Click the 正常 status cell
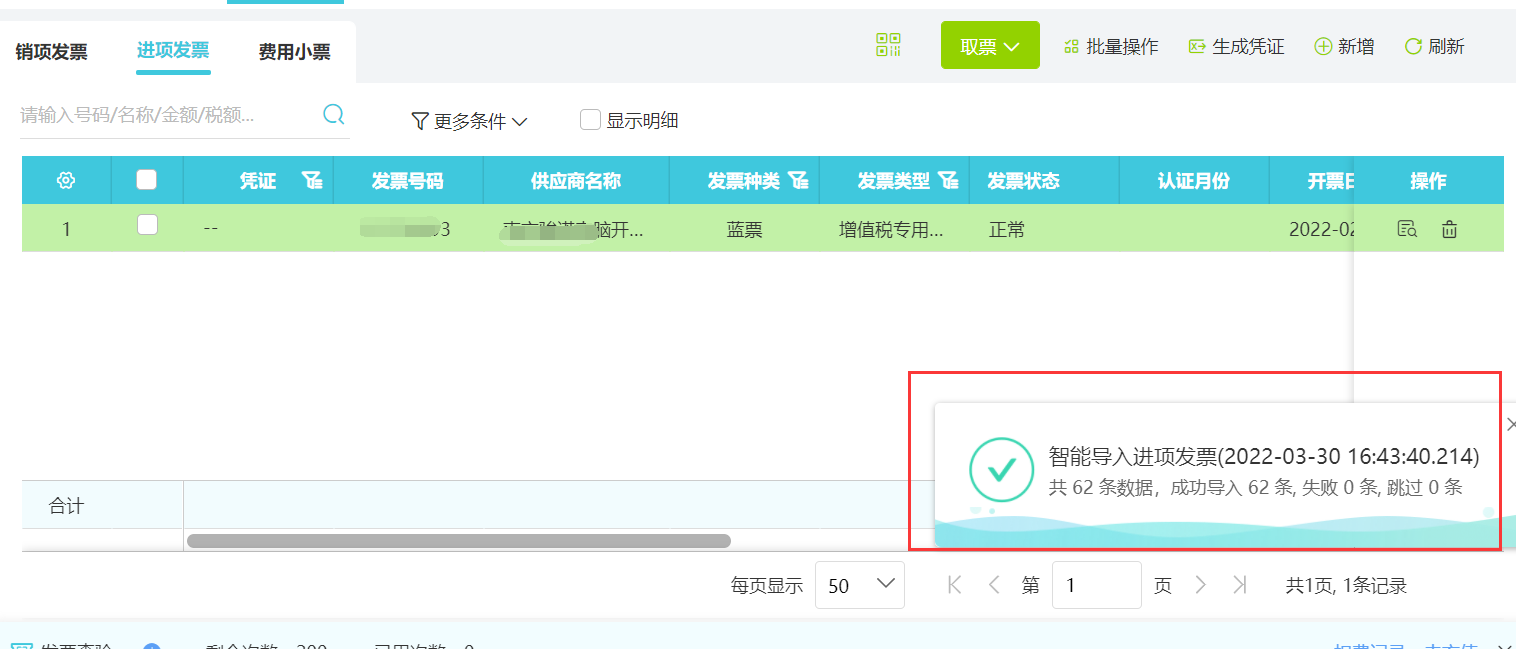Viewport: 1516px width, 649px height. pos(1007,230)
